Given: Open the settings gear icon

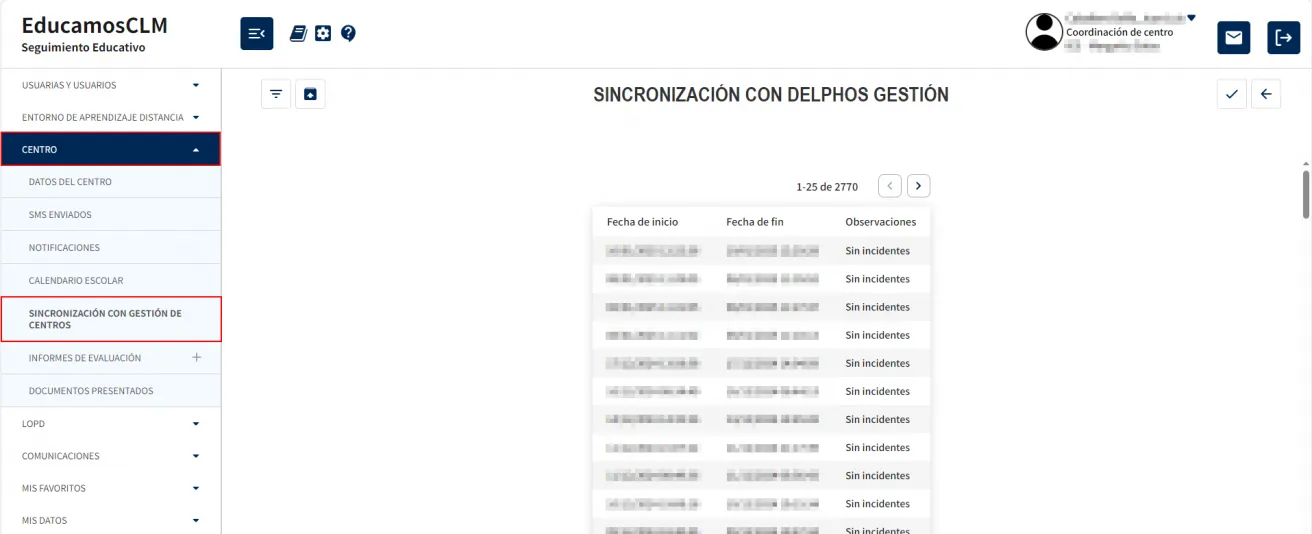Looking at the screenshot, I should [323, 34].
